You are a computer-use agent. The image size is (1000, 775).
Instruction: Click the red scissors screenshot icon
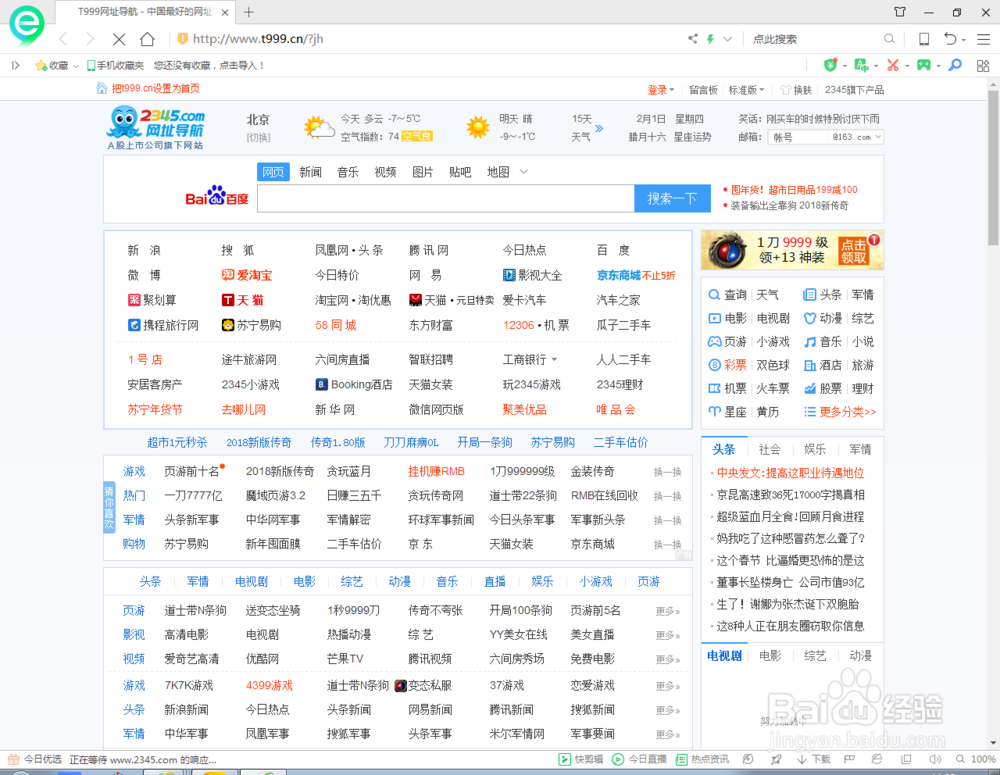click(x=893, y=65)
